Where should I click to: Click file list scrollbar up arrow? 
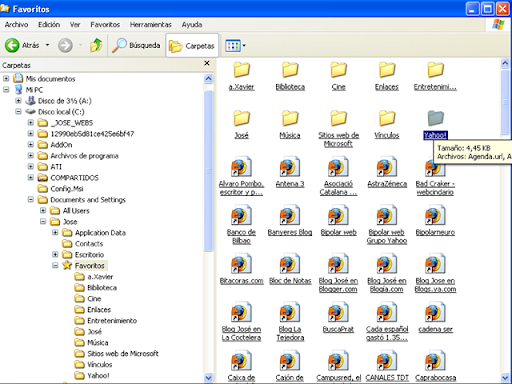[x=505, y=63]
